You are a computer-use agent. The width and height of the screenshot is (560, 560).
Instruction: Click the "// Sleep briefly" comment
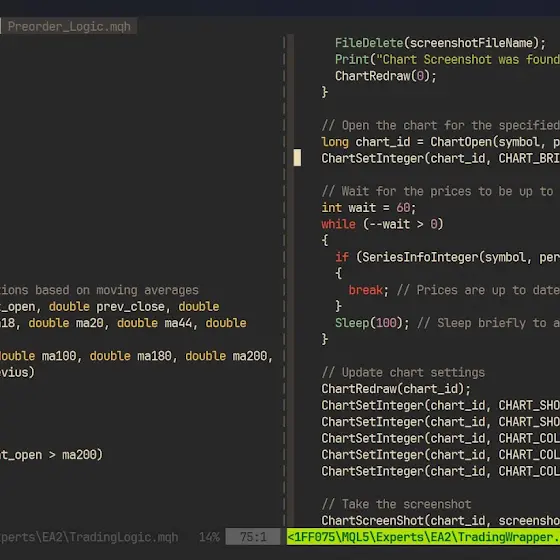(488, 323)
